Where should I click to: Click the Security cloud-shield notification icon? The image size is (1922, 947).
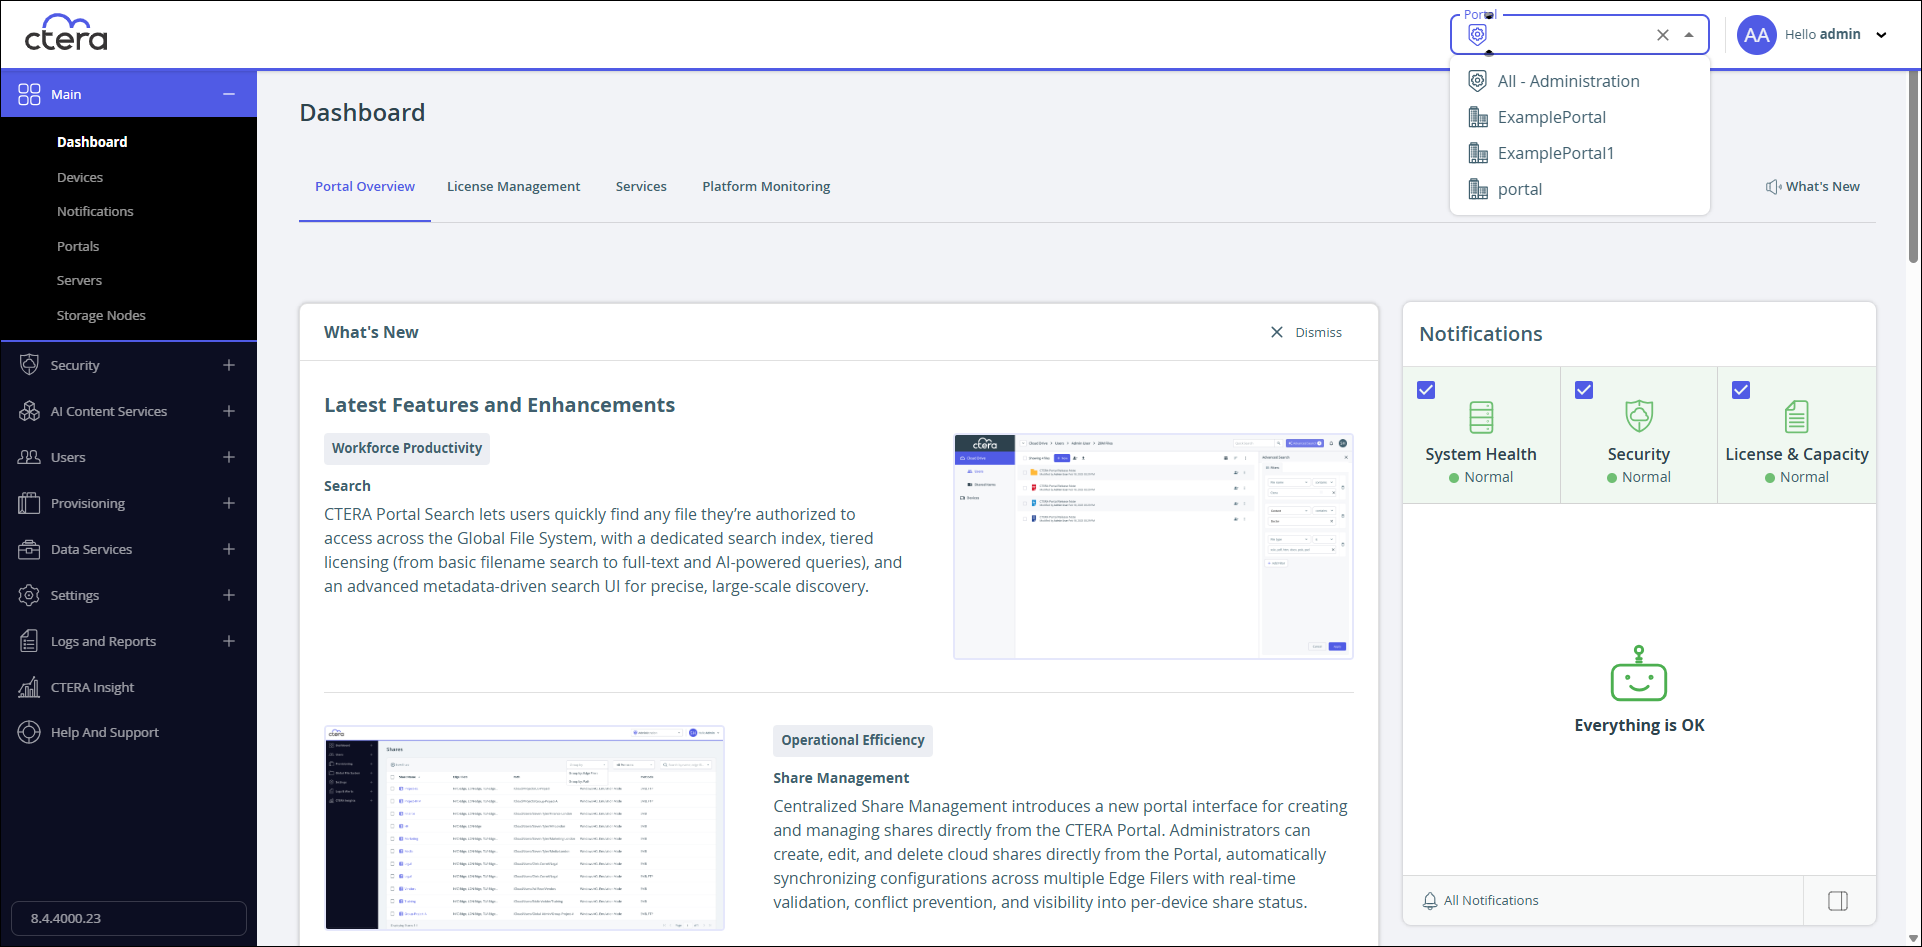coord(1639,415)
